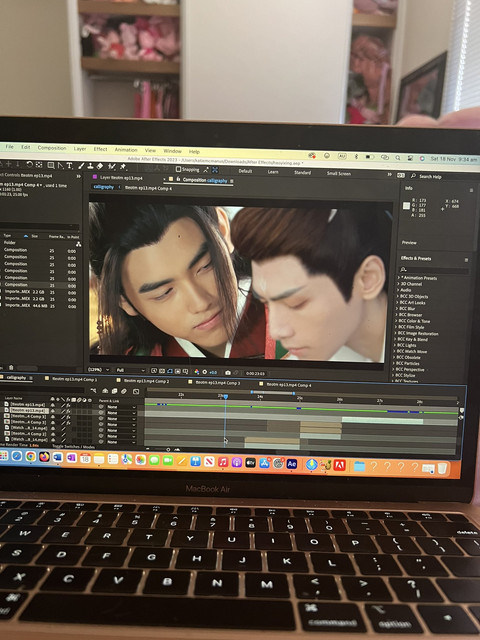The width and height of the screenshot is (480, 640).
Task: Expand the 3D Channel effects category
Action: click(399, 284)
